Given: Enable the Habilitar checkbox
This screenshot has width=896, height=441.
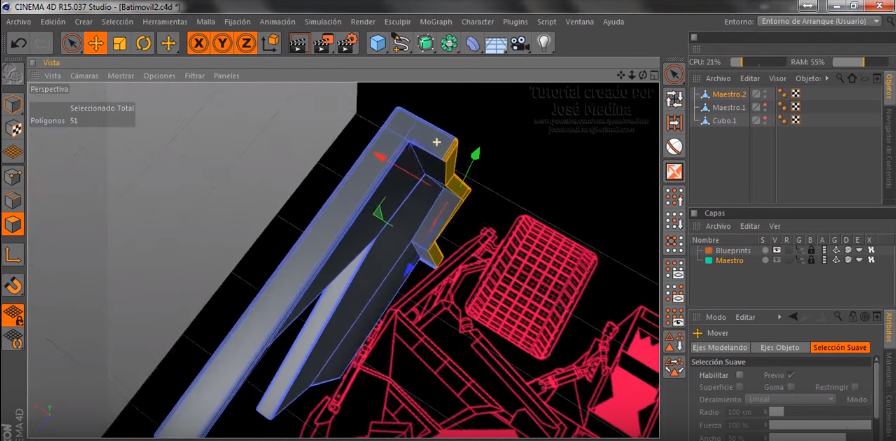Looking at the screenshot, I should tap(739, 375).
